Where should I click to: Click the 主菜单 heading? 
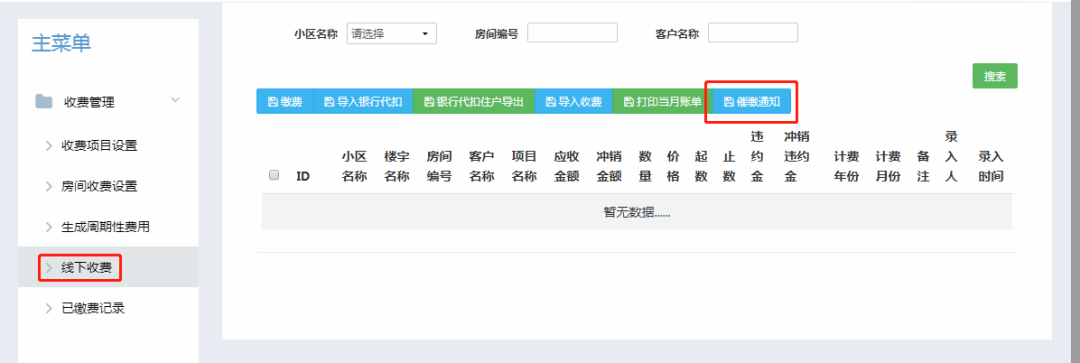[x=61, y=43]
